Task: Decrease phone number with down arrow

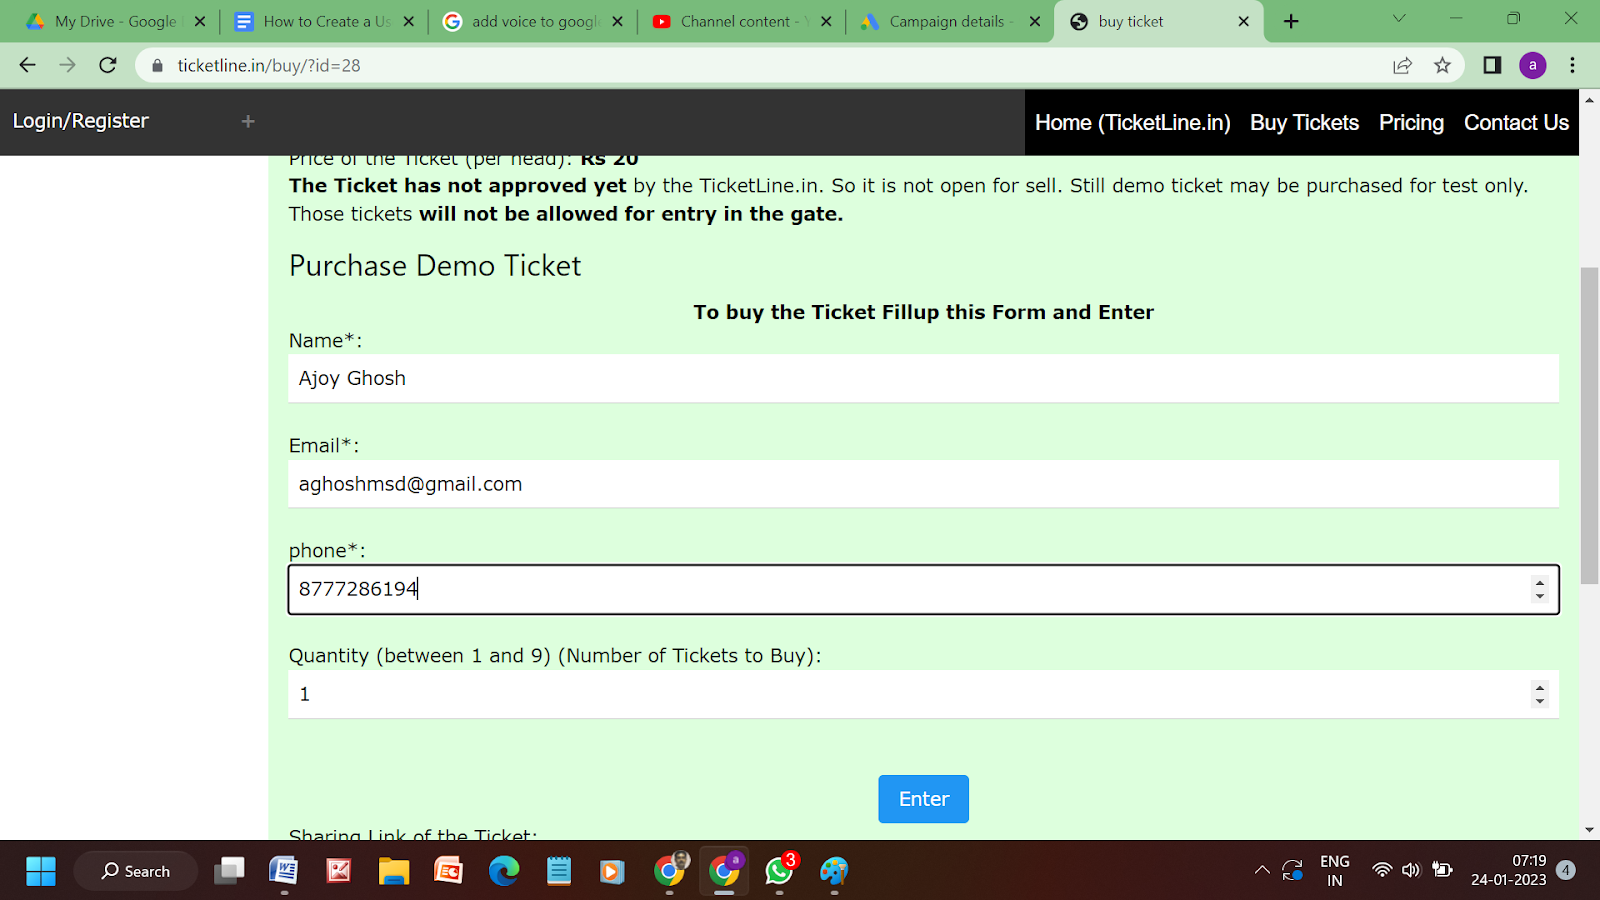Action: [x=1540, y=596]
